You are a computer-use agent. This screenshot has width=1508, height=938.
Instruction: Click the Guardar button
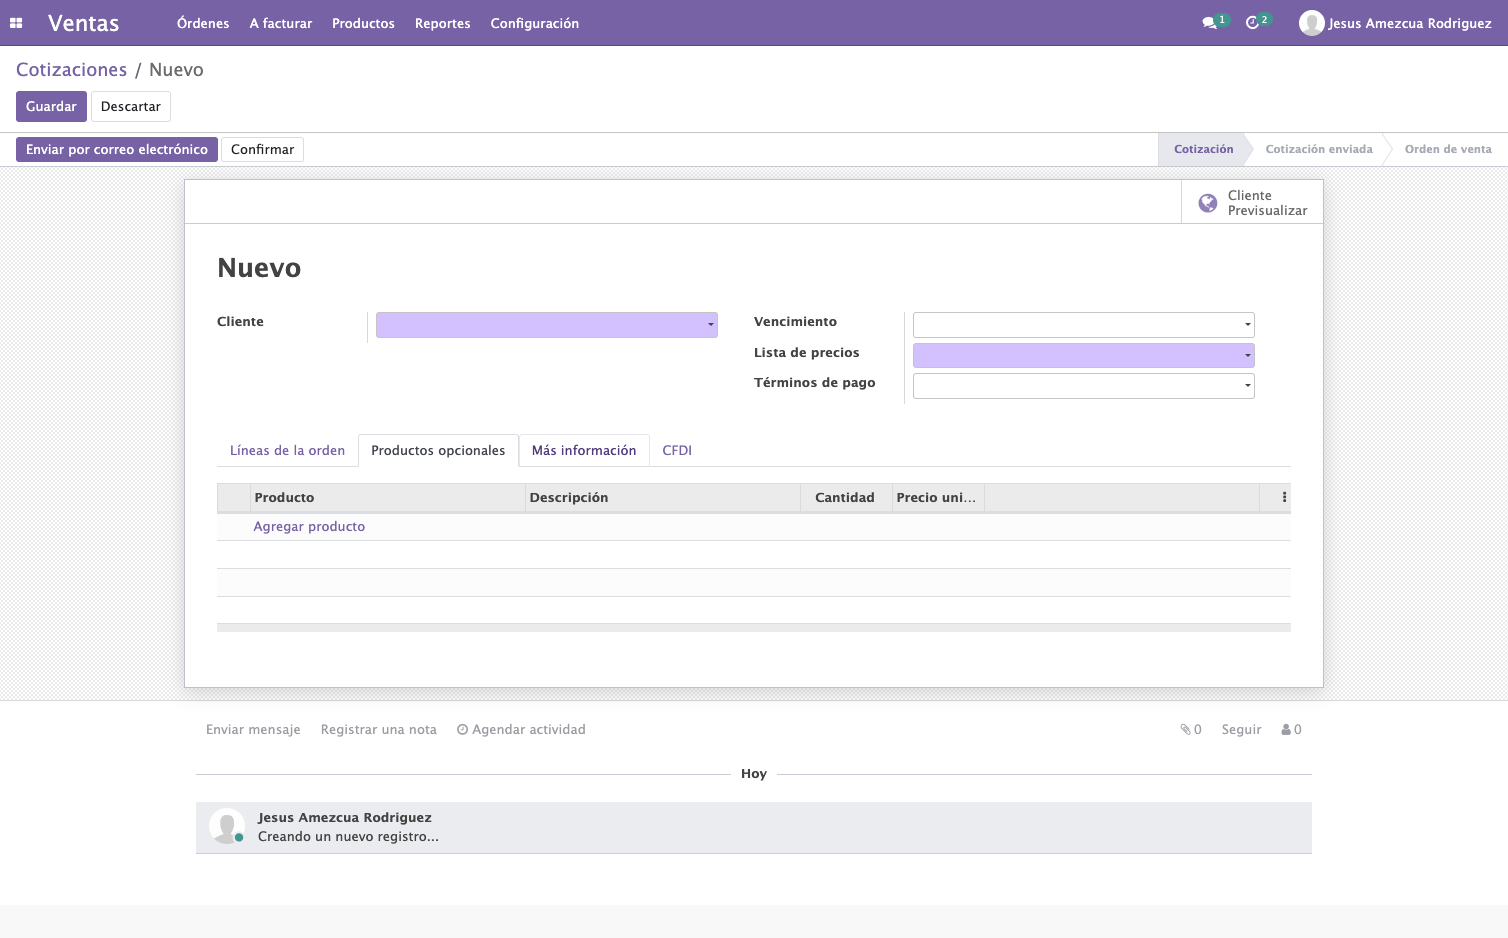click(x=51, y=107)
